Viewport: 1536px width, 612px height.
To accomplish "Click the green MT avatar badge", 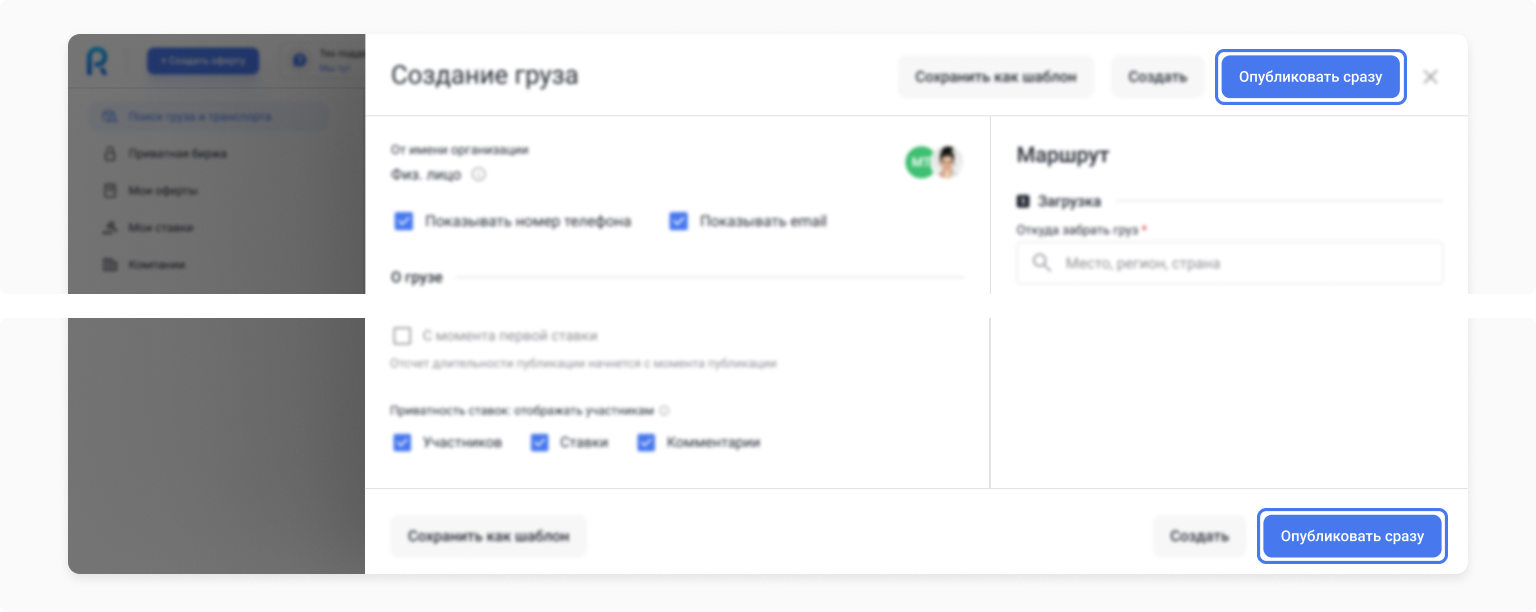I will 919,162.
